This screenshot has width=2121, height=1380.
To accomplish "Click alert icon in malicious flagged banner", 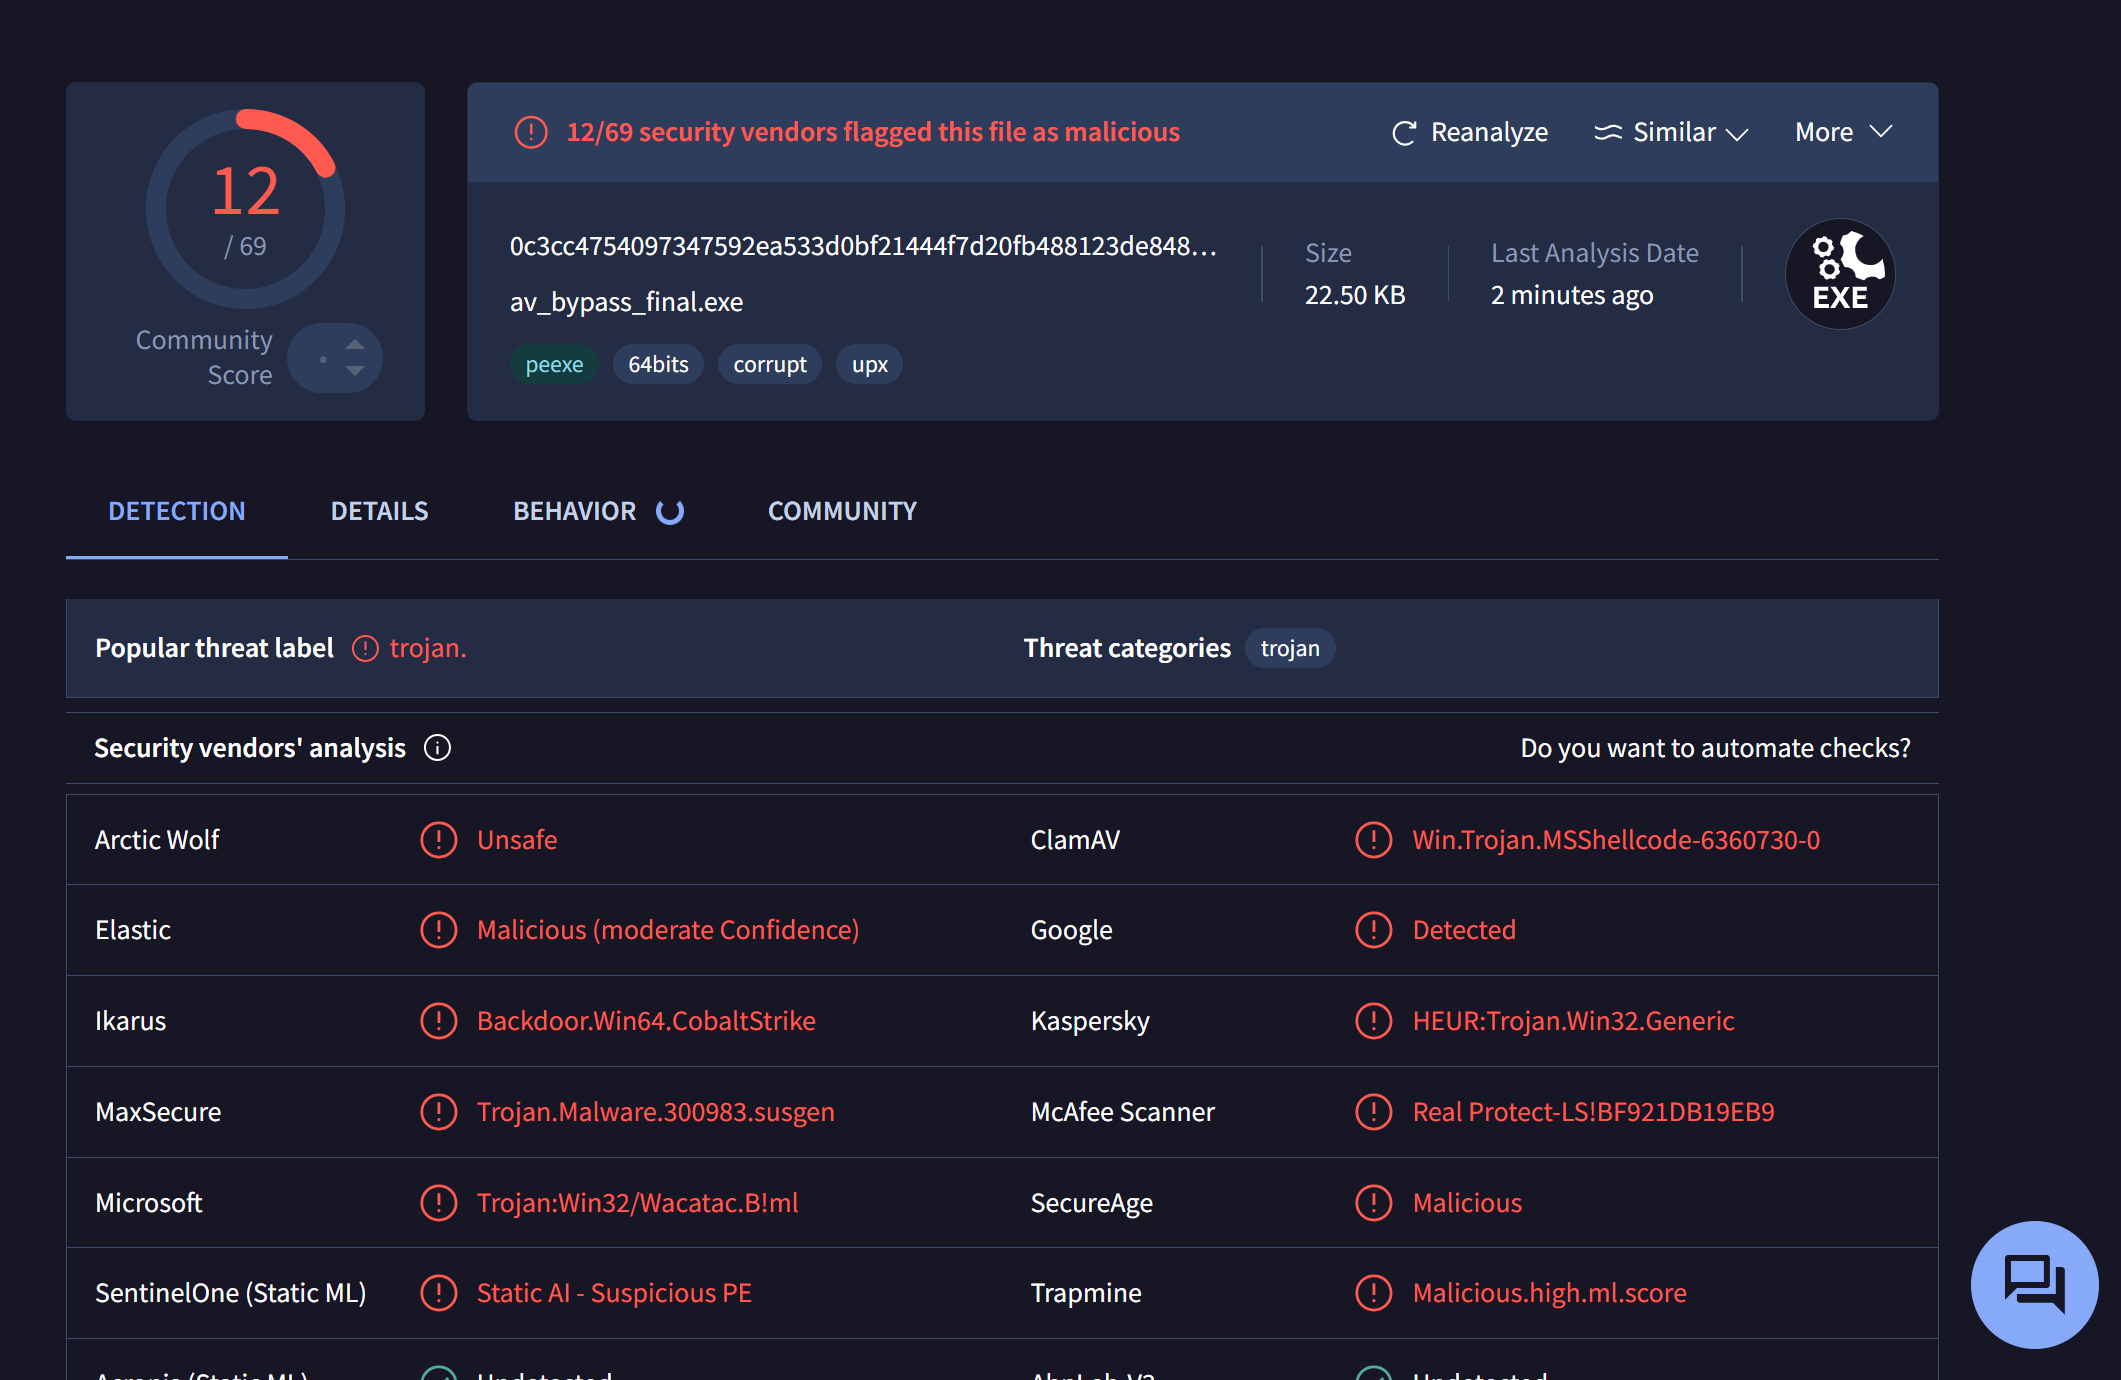I will point(531,132).
